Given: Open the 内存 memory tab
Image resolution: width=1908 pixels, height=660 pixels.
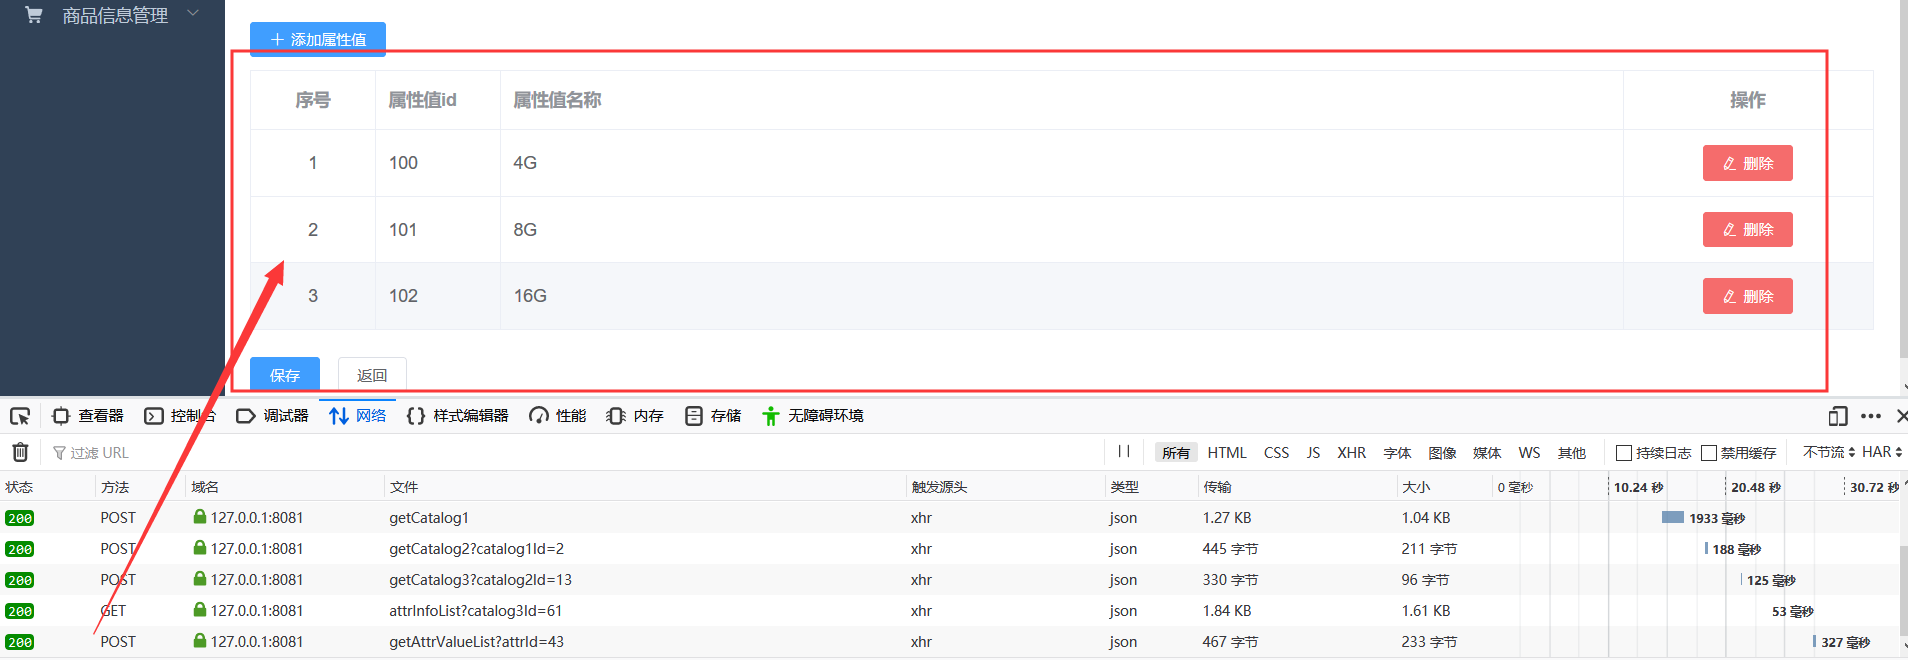Looking at the screenshot, I should (x=635, y=416).
